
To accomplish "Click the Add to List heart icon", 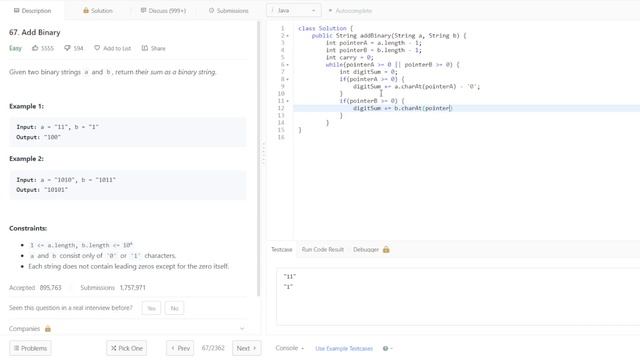I will coord(97,48).
